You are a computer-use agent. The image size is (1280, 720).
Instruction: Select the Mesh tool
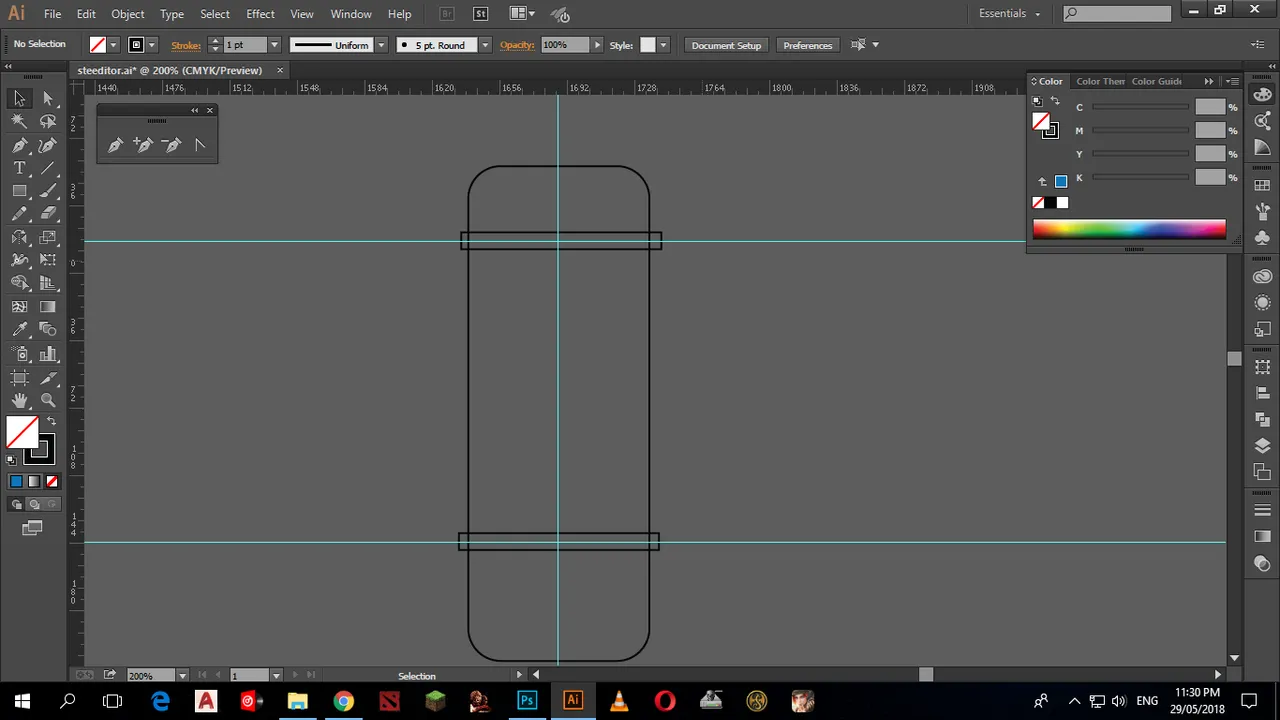(x=19, y=307)
